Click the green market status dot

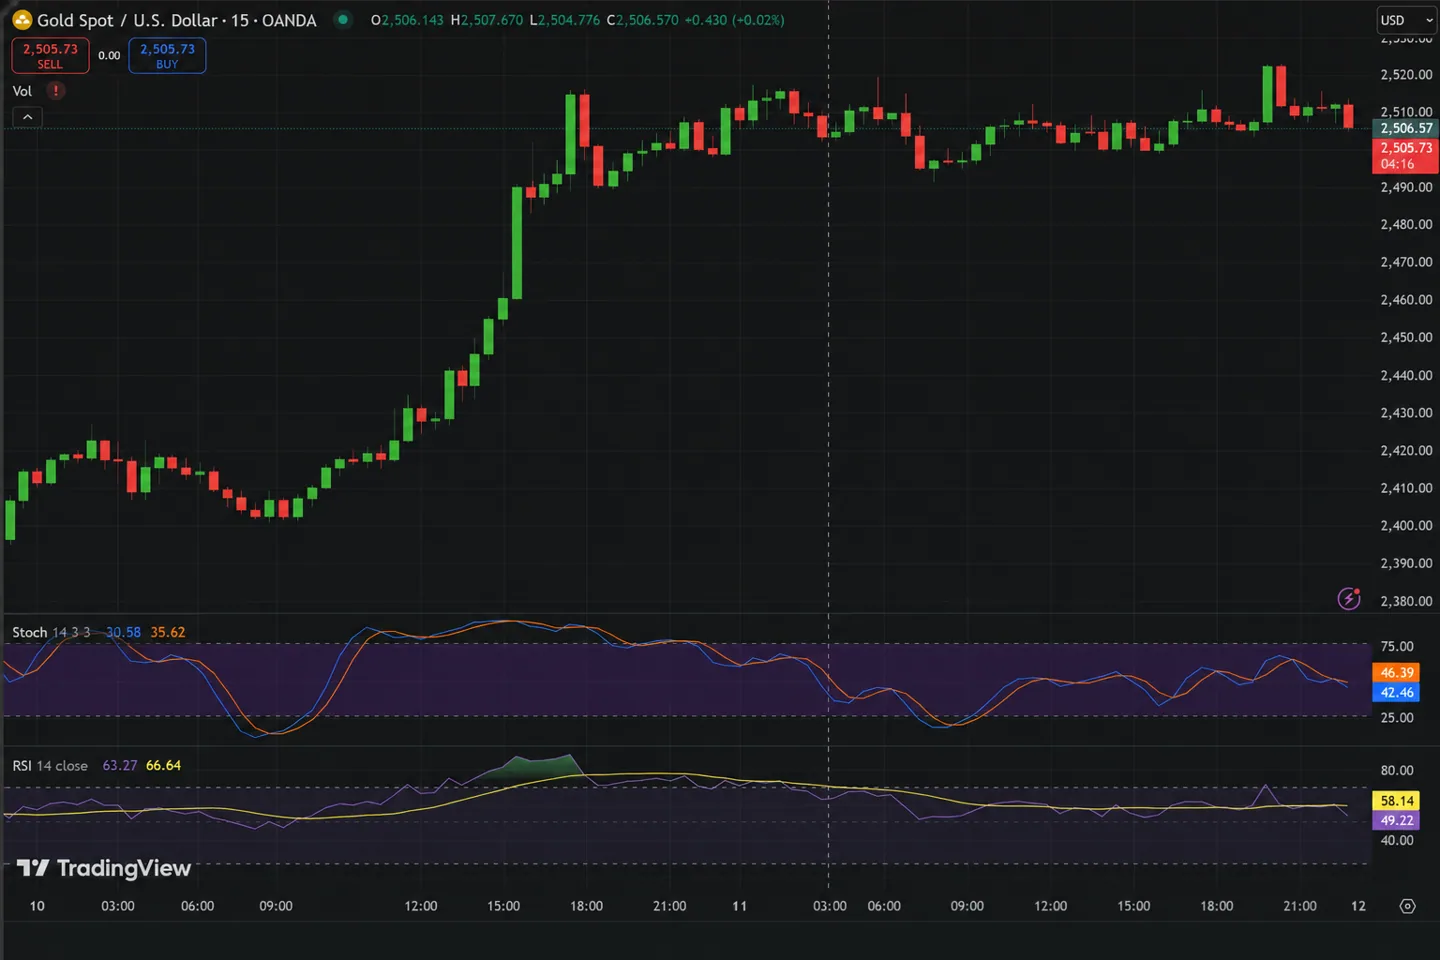tap(343, 19)
